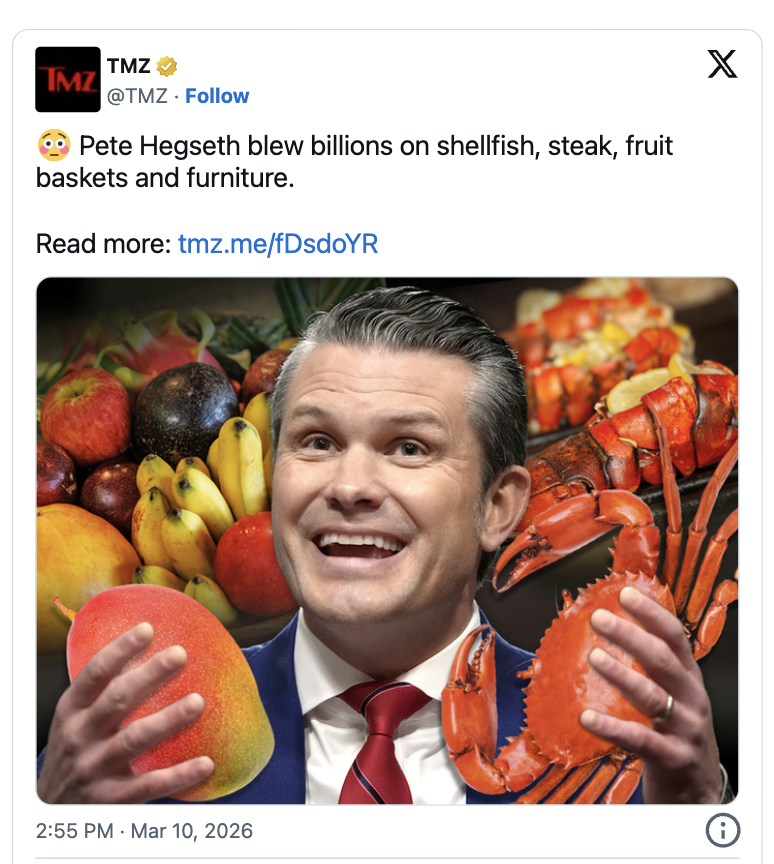
Task: Open the 2:55 PM · Mar 10, 2026 timestamp
Action: point(144,830)
